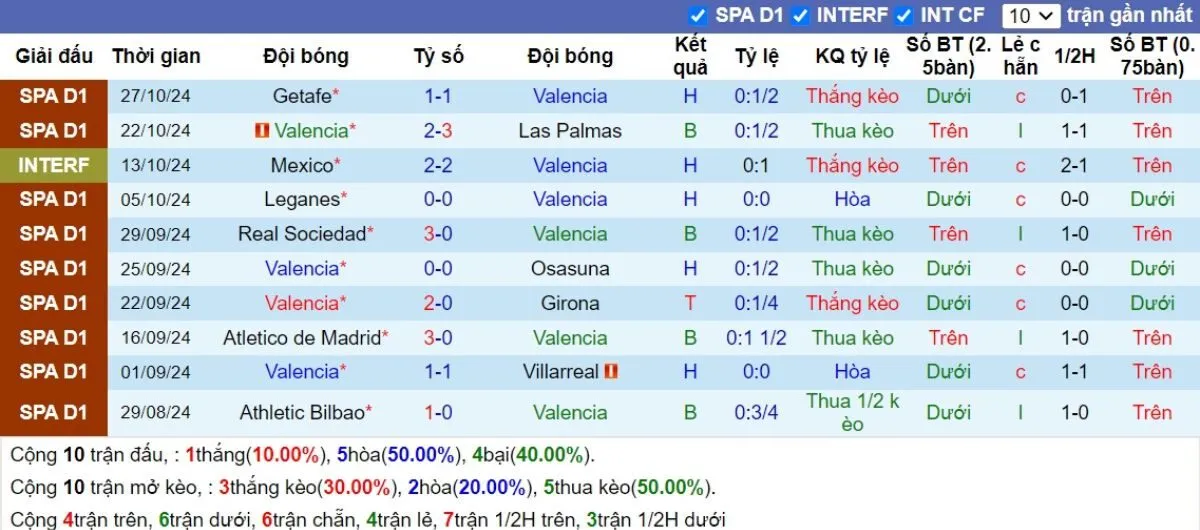Screen dimensions: 1200x530
Task: Click the Mexico team name
Action: click(x=301, y=165)
